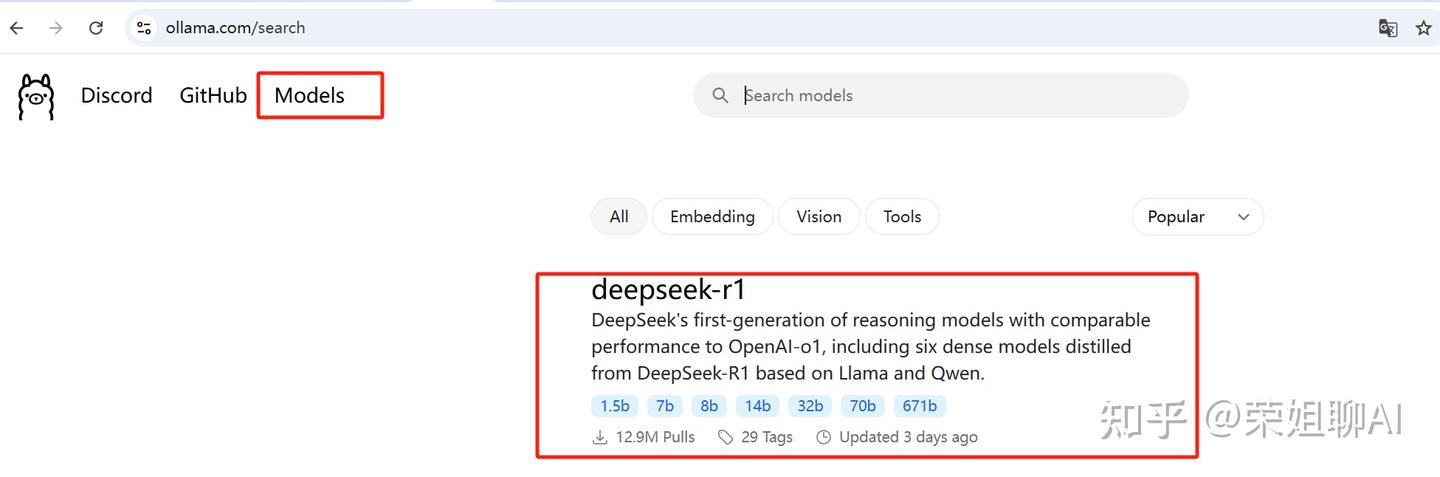Viewport: 1440px width, 477px height.
Task: Click the magnifier icon in search box
Action: [x=720, y=96]
